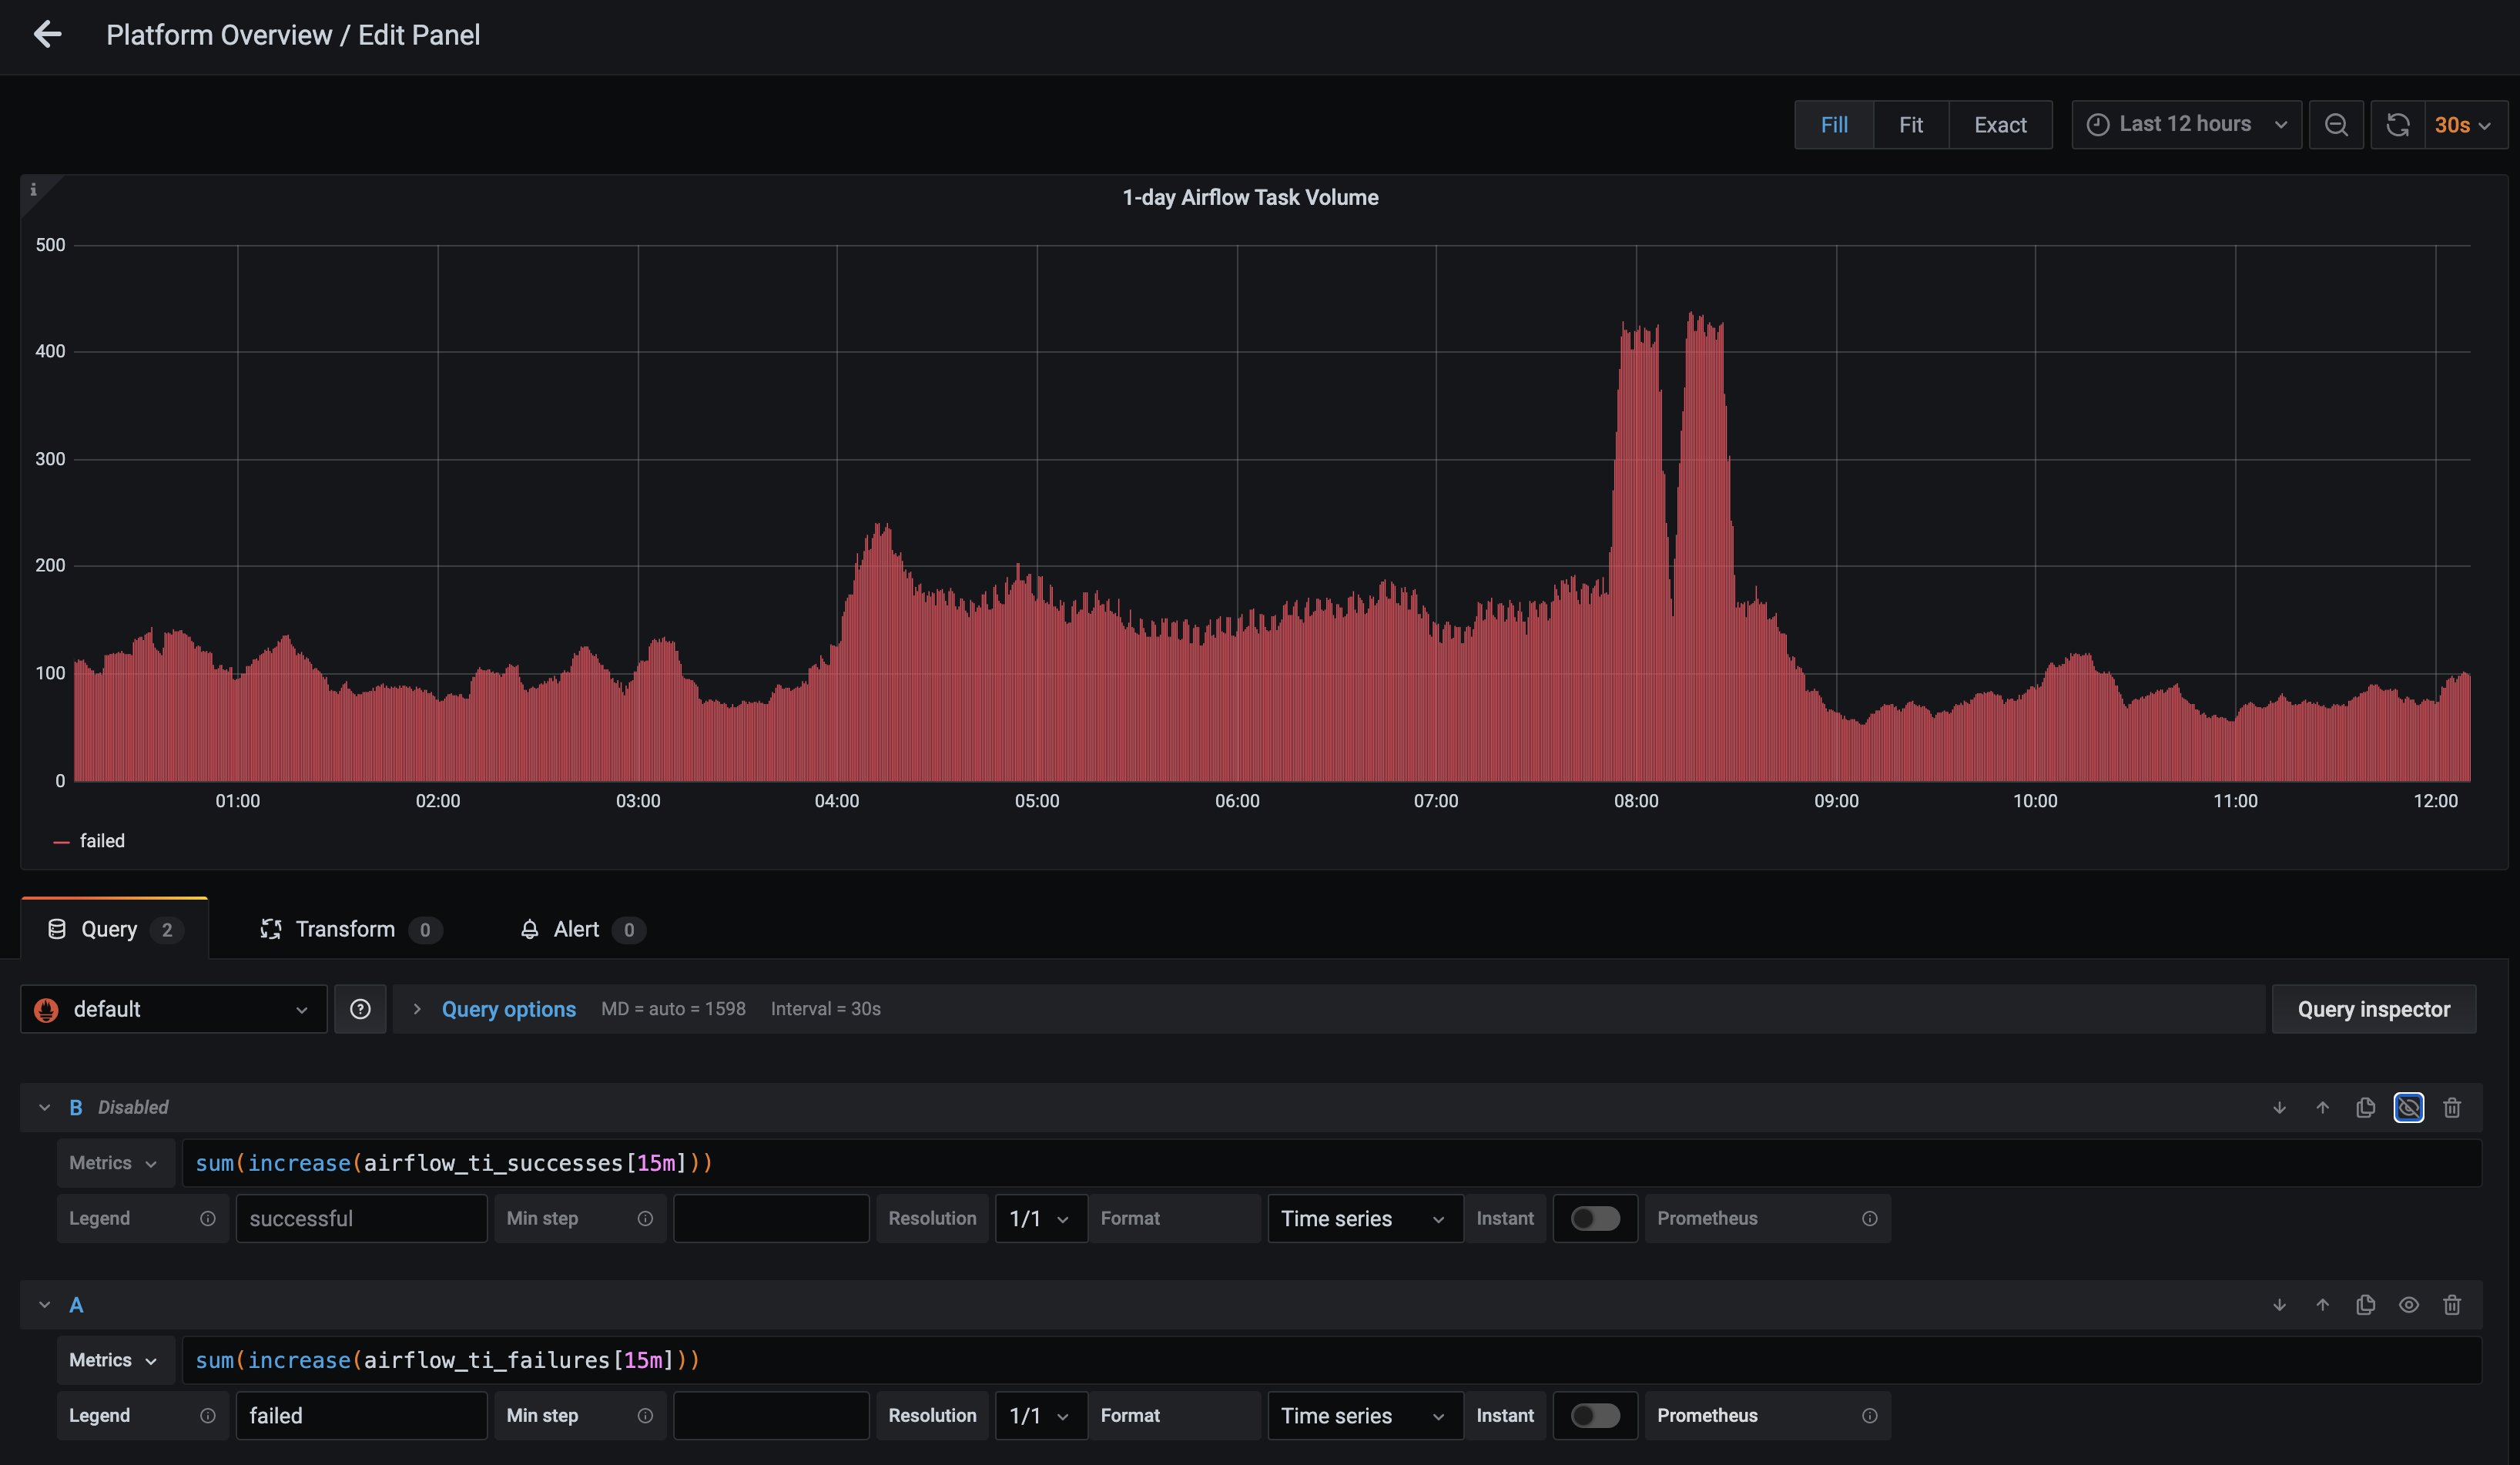Image resolution: width=2520 pixels, height=1465 pixels.
Task: Open the Query inspector
Action: point(2373,1008)
